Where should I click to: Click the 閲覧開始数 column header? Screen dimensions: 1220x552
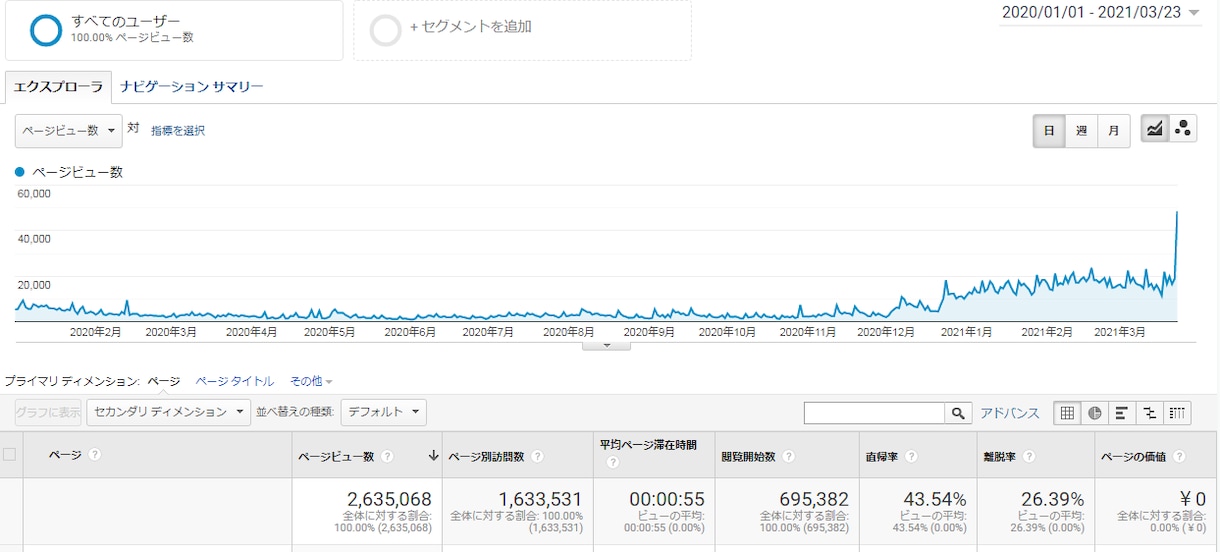(748, 457)
